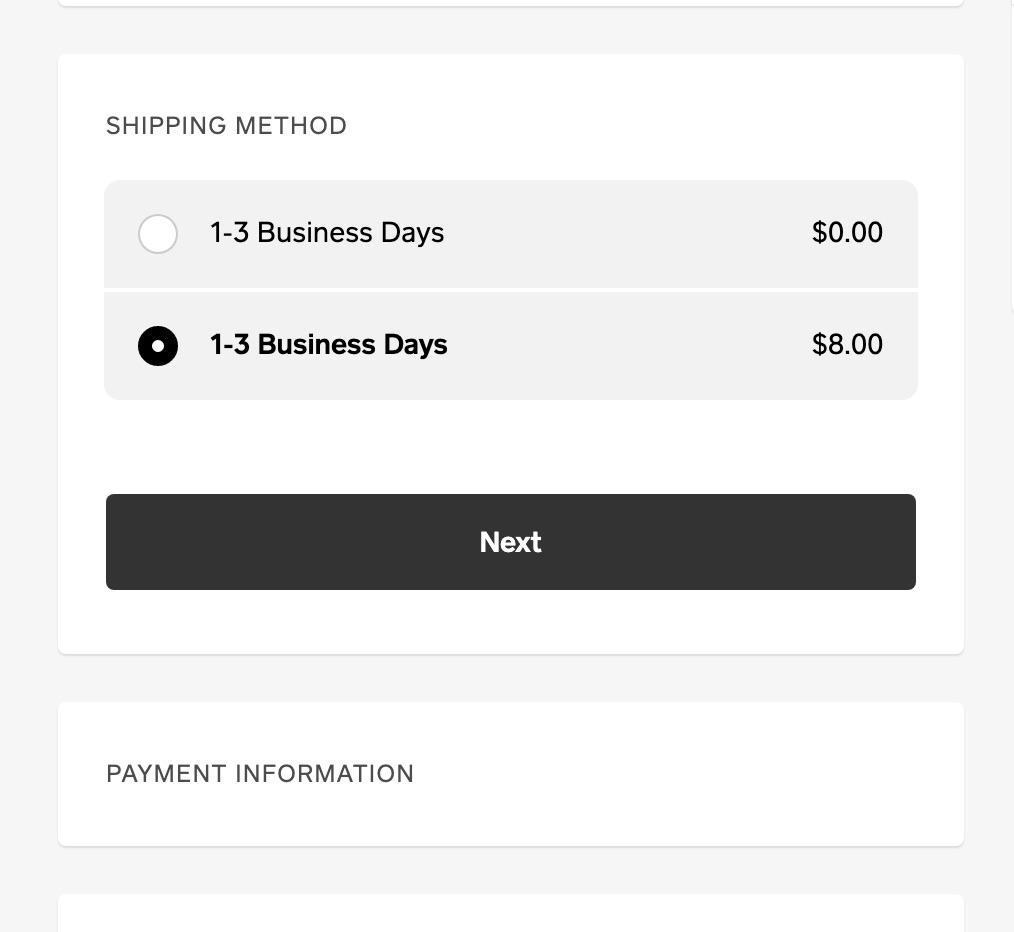Click the PAYMENT INFORMATION section header
The height and width of the screenshot is (932, 1014).
(x=260, y=773)
